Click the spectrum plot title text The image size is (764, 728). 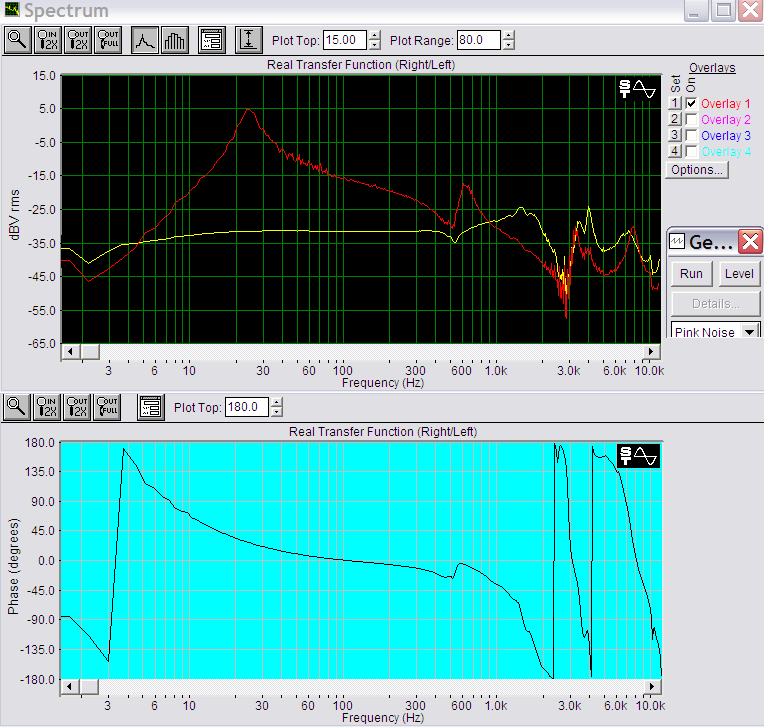tap(361, 65)
